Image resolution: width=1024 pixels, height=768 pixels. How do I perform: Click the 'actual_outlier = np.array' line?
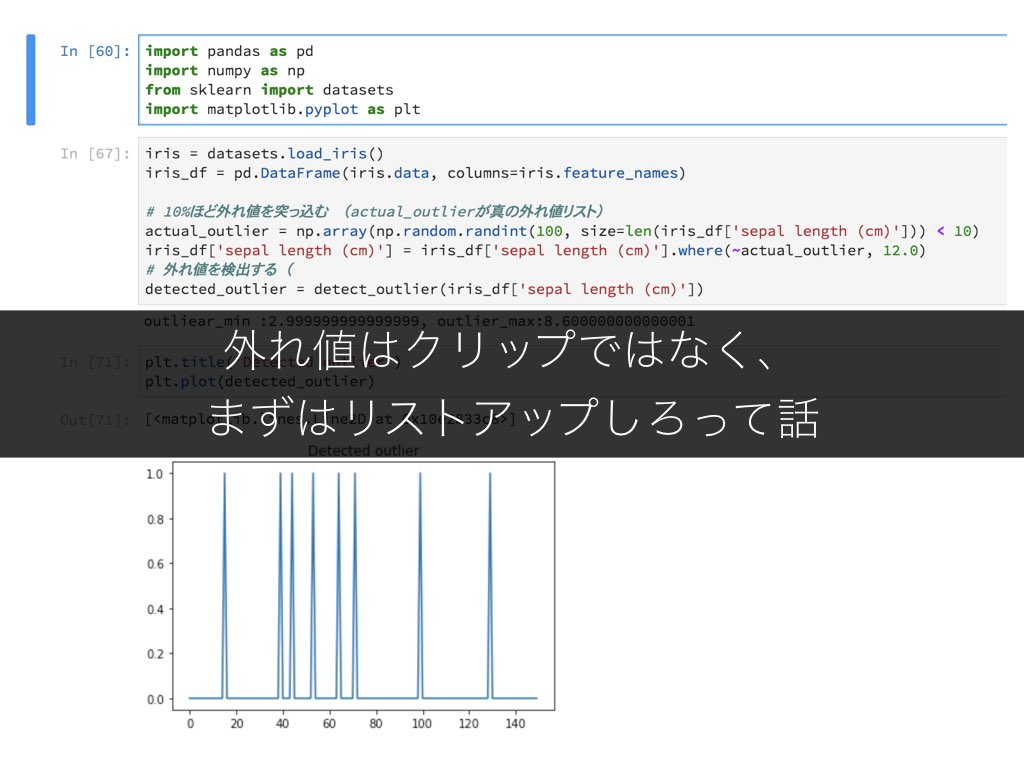562,231
